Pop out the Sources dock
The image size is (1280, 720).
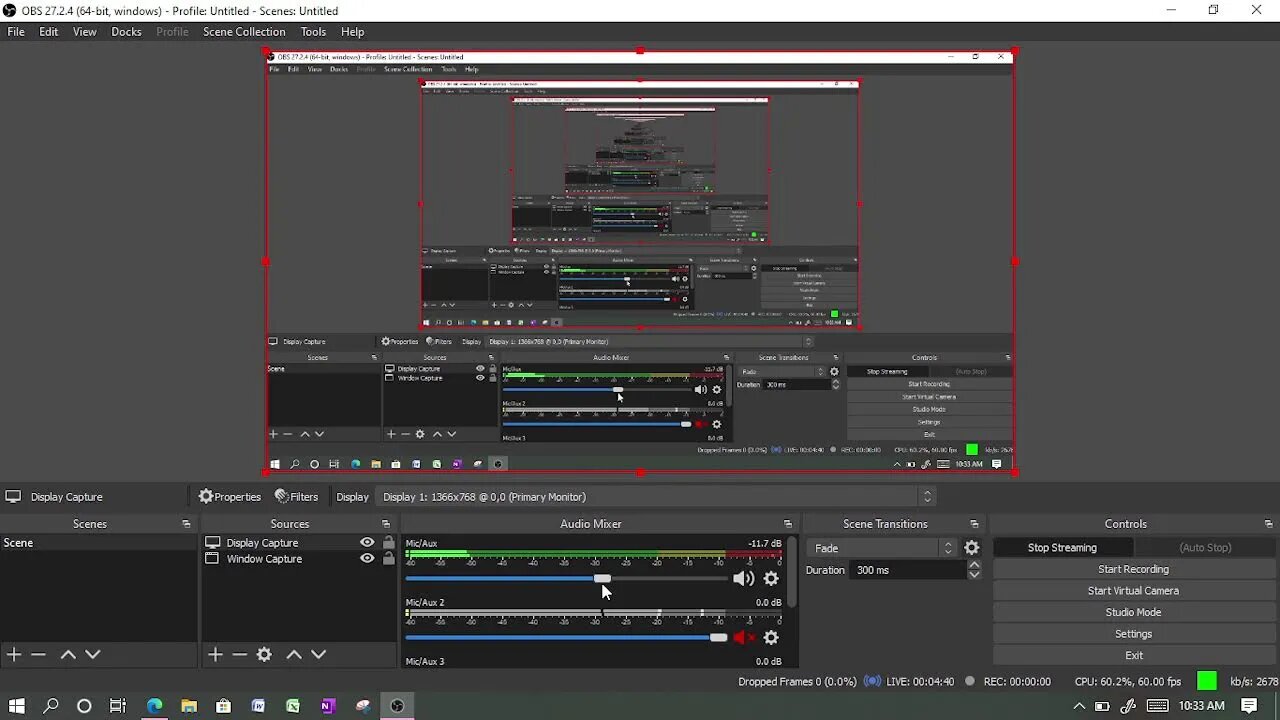pos(386,524)
